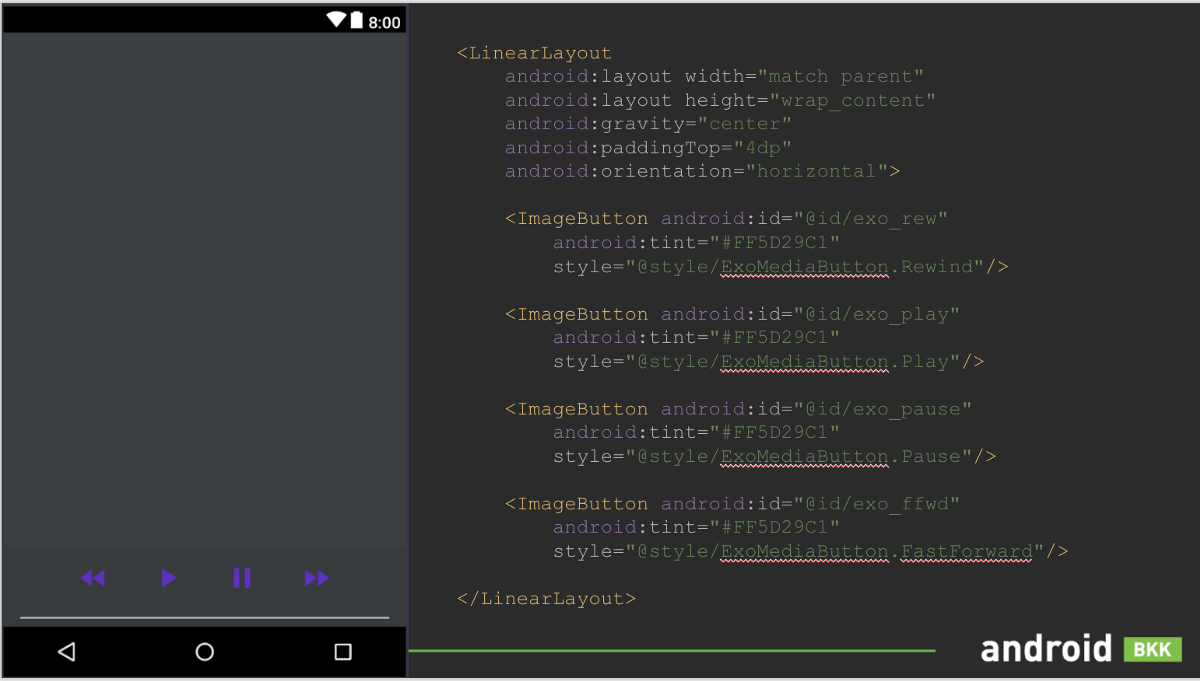Click the orientation "horizontal" value

817,171
